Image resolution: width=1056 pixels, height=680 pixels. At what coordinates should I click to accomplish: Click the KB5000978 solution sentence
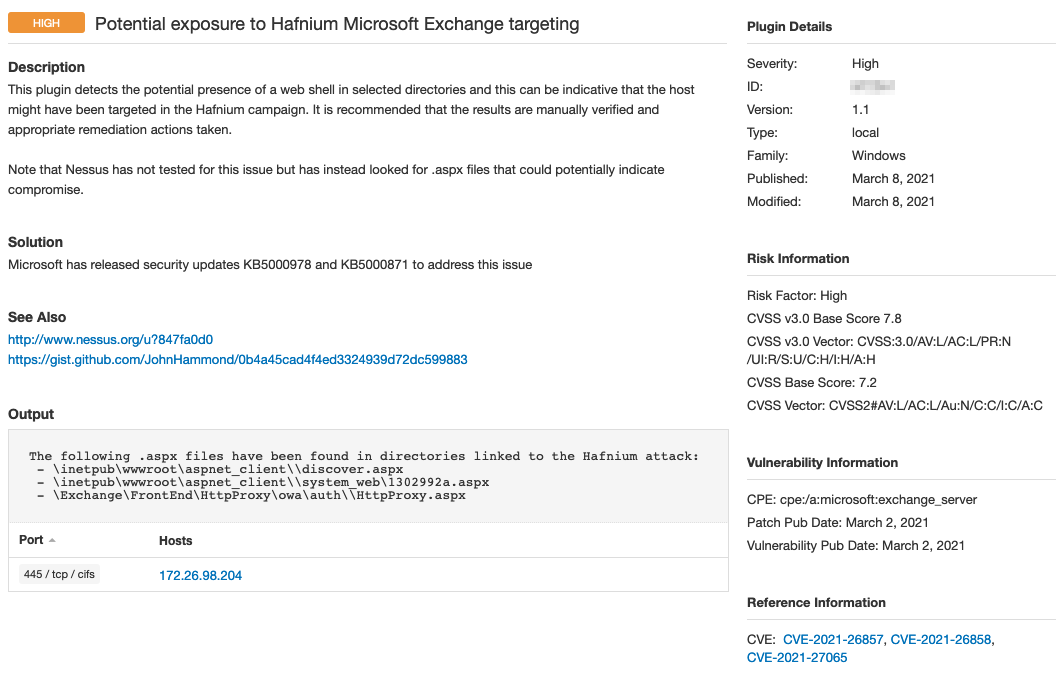point(270,265)
